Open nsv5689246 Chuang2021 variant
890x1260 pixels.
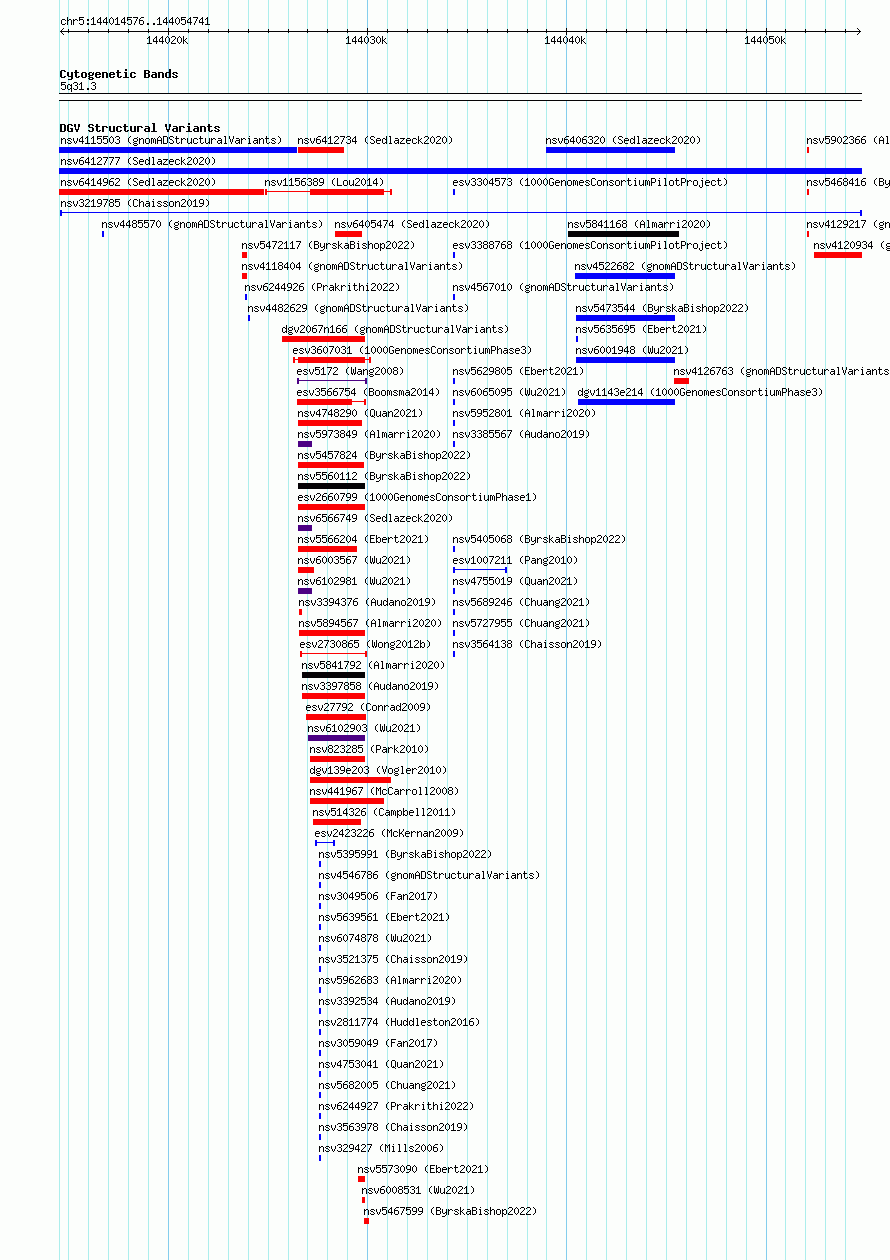tap(521, 602)
